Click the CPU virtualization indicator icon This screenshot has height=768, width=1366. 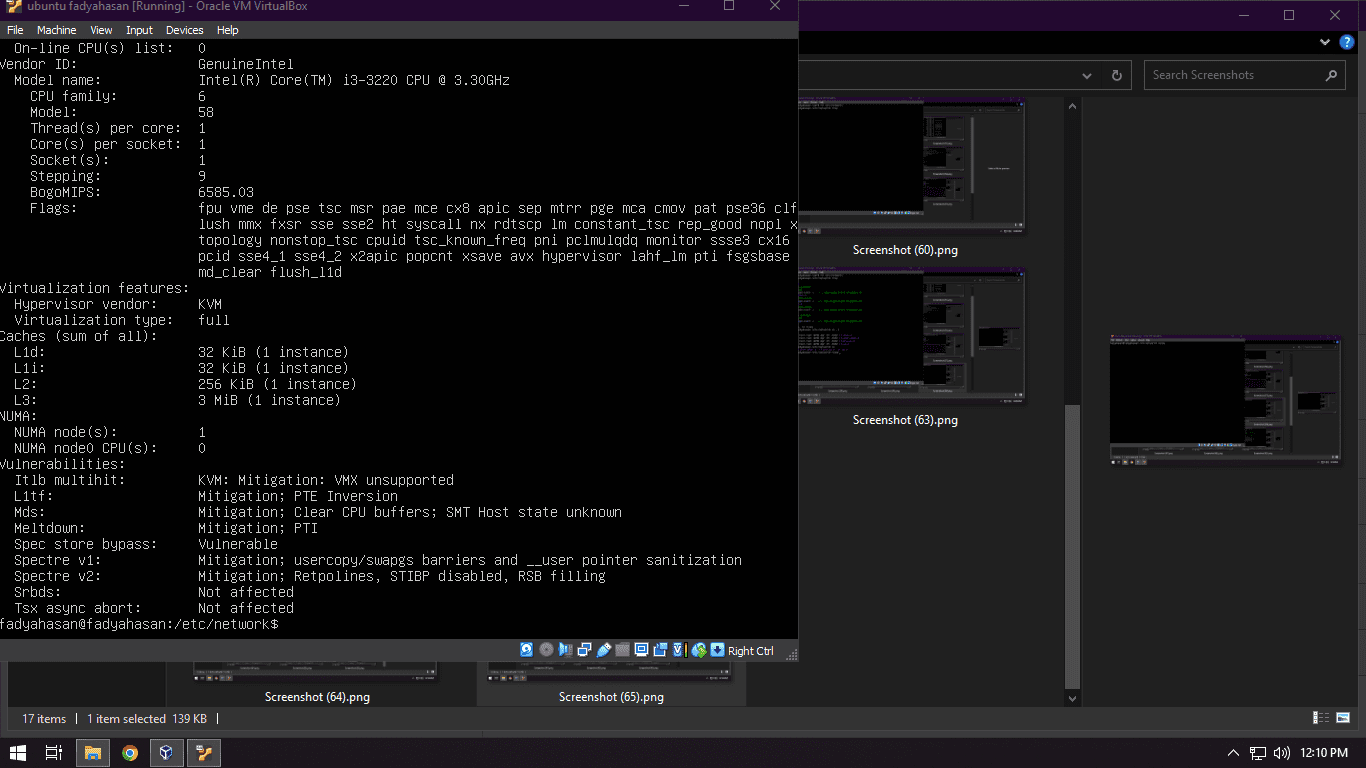[x=680, y=650]
